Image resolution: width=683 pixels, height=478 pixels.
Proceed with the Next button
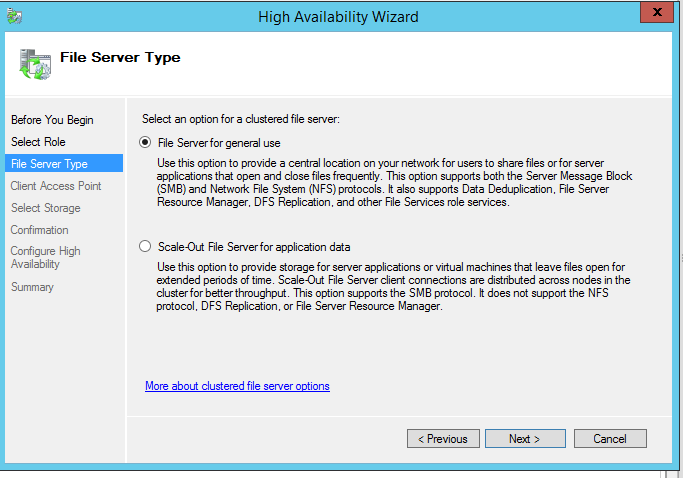(x=524, y=438)
